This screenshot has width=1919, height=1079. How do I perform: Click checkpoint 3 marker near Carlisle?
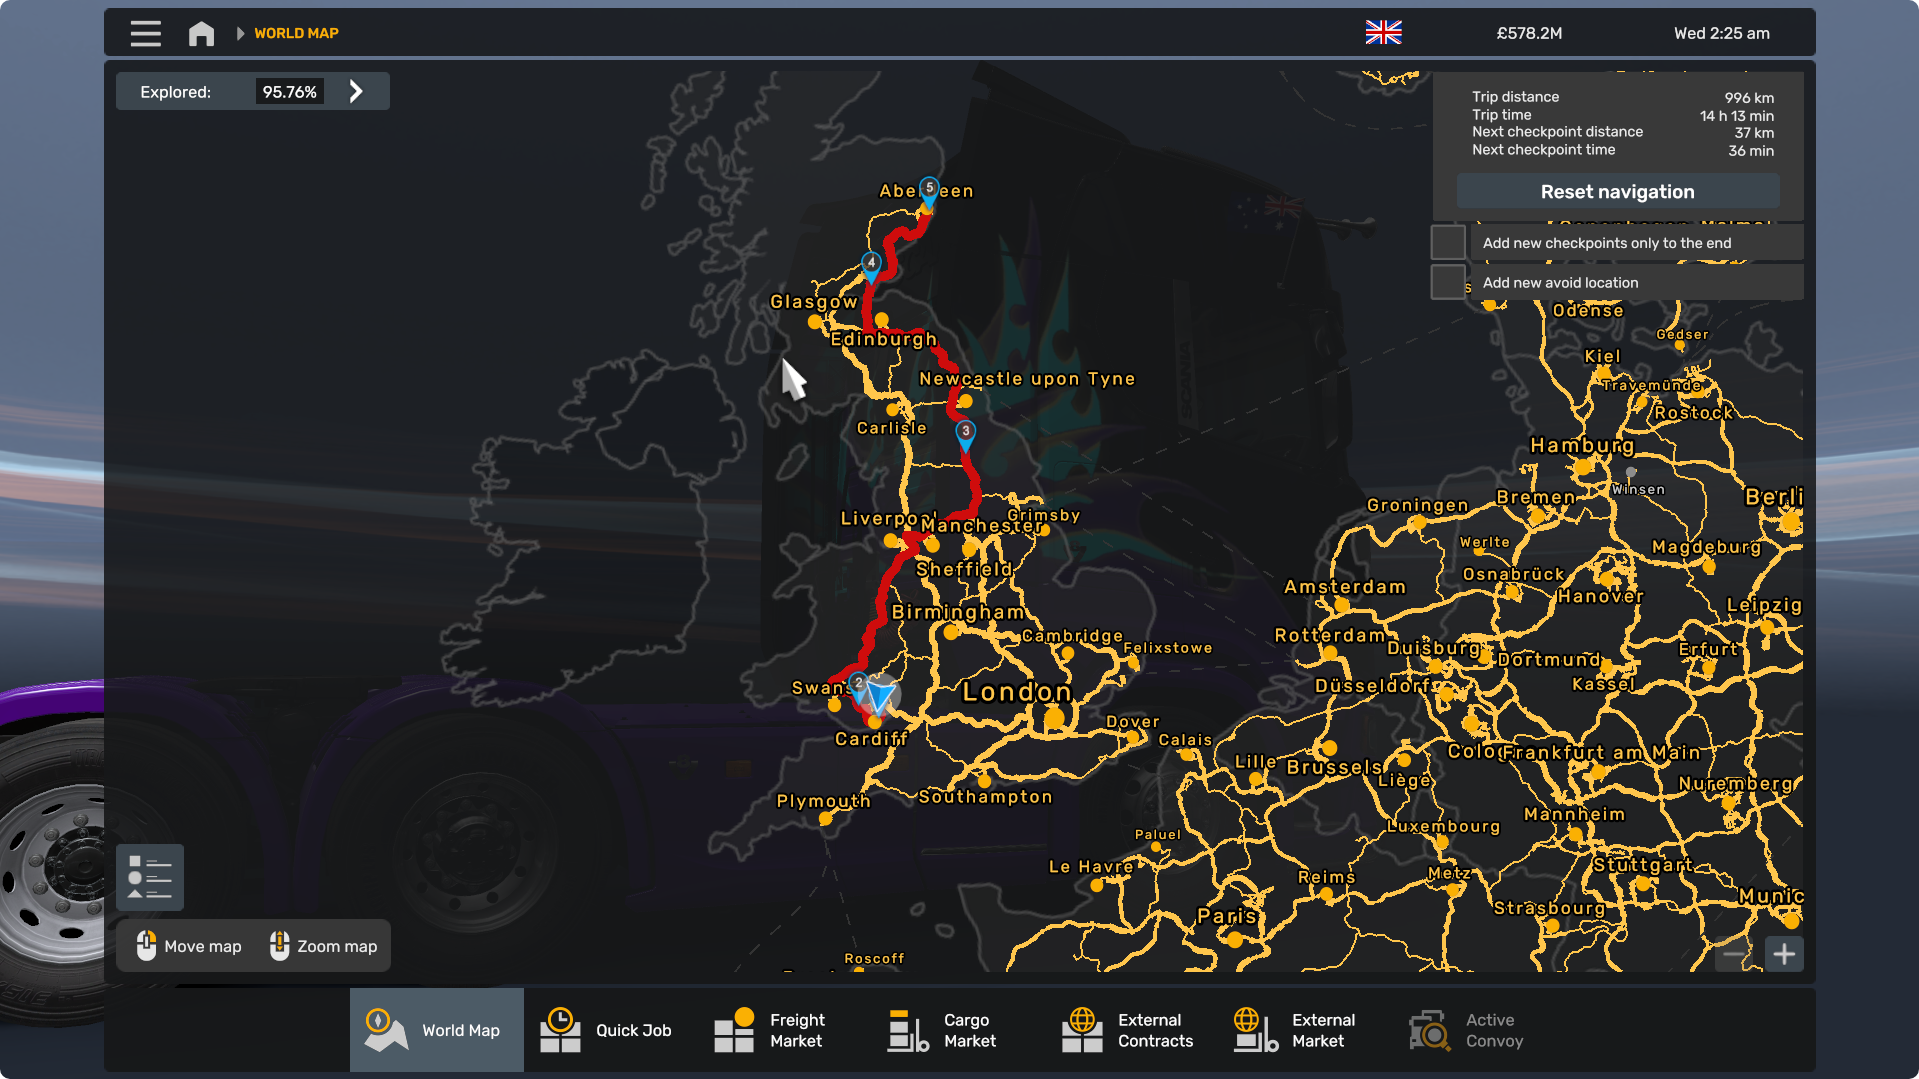click(x=965, y=433)
